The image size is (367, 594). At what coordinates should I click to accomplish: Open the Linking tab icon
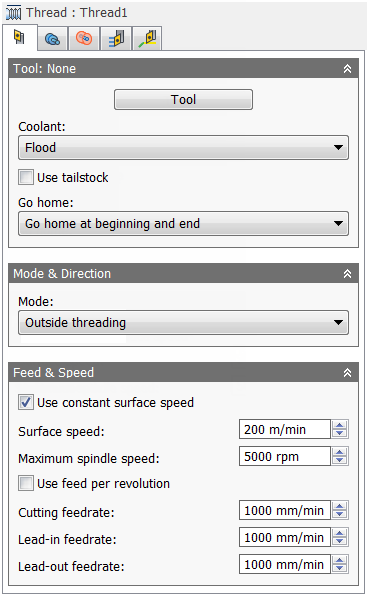click(x=147, y=38)
